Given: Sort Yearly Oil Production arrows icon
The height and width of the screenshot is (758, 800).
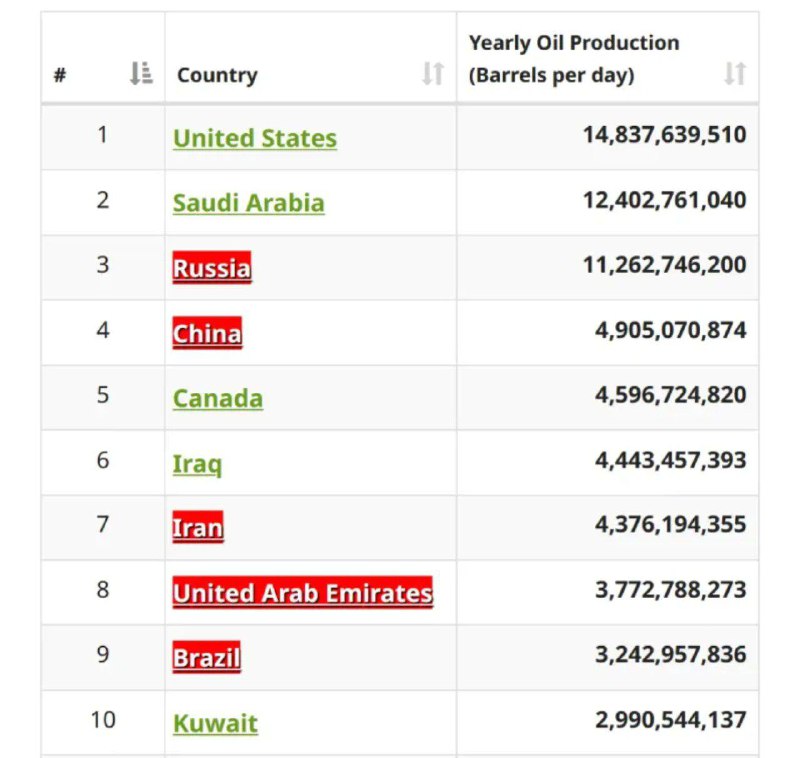Looking at the screenshot, I should 735,73.
